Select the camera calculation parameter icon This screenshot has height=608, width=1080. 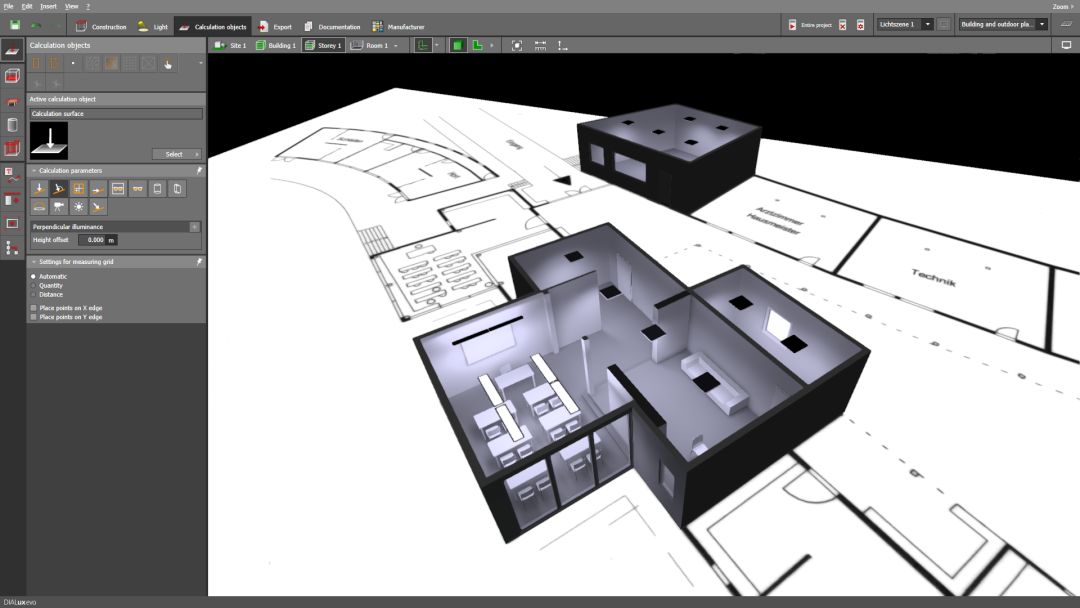coord(58,207)
